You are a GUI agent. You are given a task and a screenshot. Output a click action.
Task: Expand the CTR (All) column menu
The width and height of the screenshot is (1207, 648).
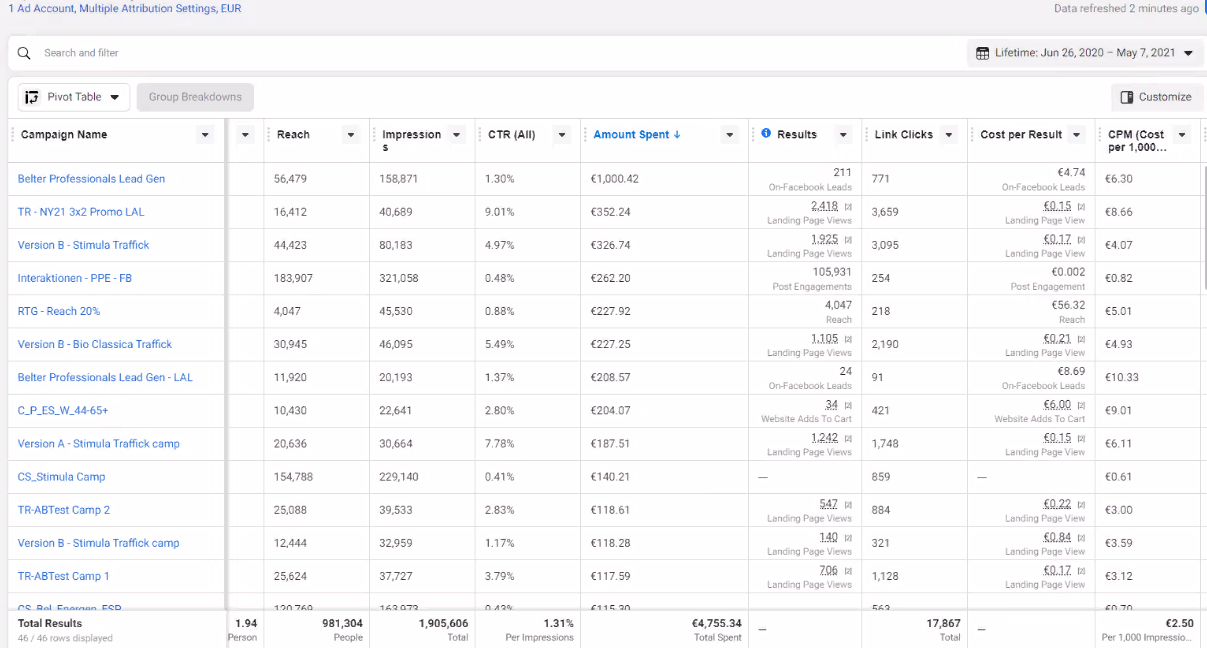[x=562, y=135]
